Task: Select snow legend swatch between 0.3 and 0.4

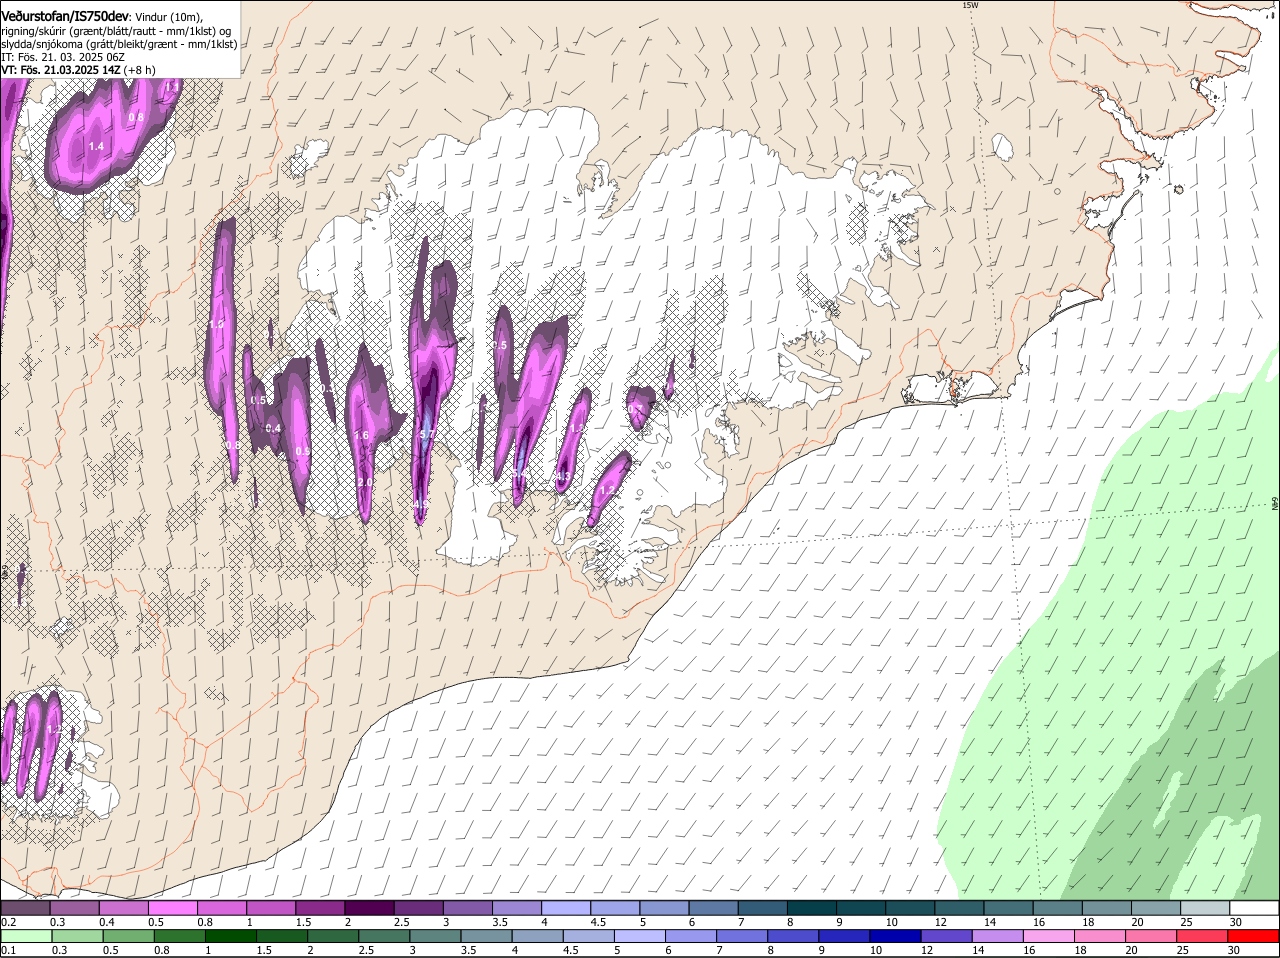Action: [x=74, y=908]
